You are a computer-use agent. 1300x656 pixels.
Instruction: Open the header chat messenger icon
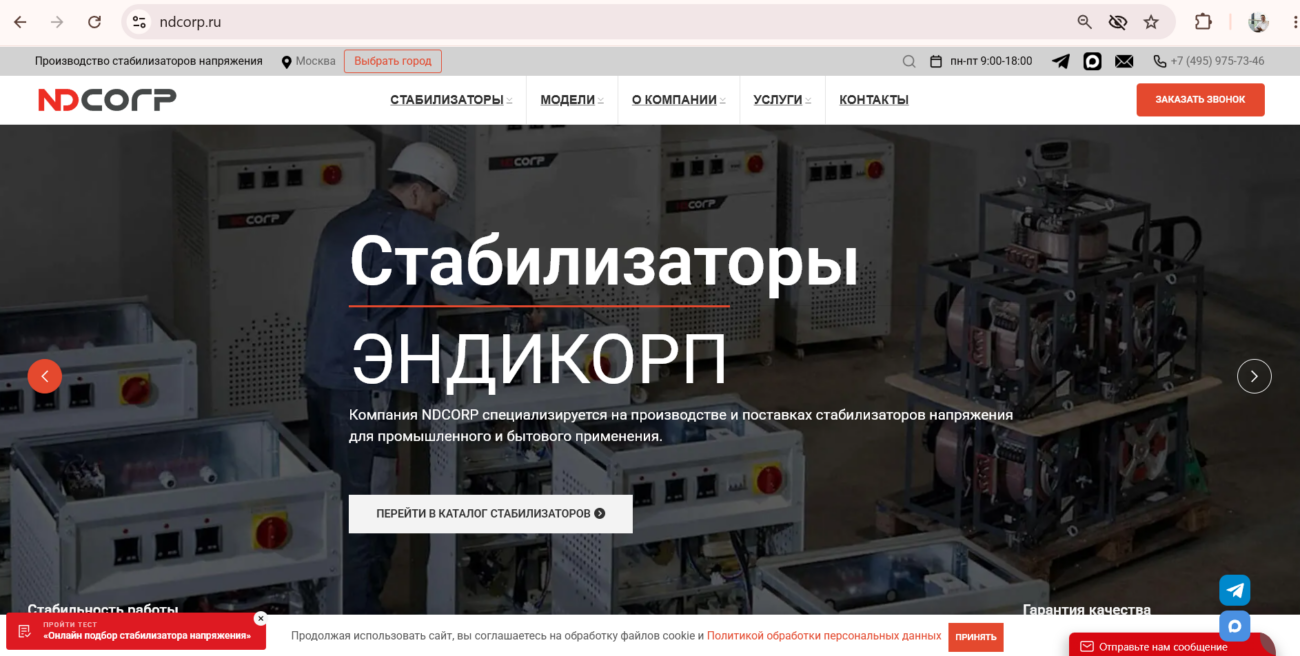point(1093,61)
